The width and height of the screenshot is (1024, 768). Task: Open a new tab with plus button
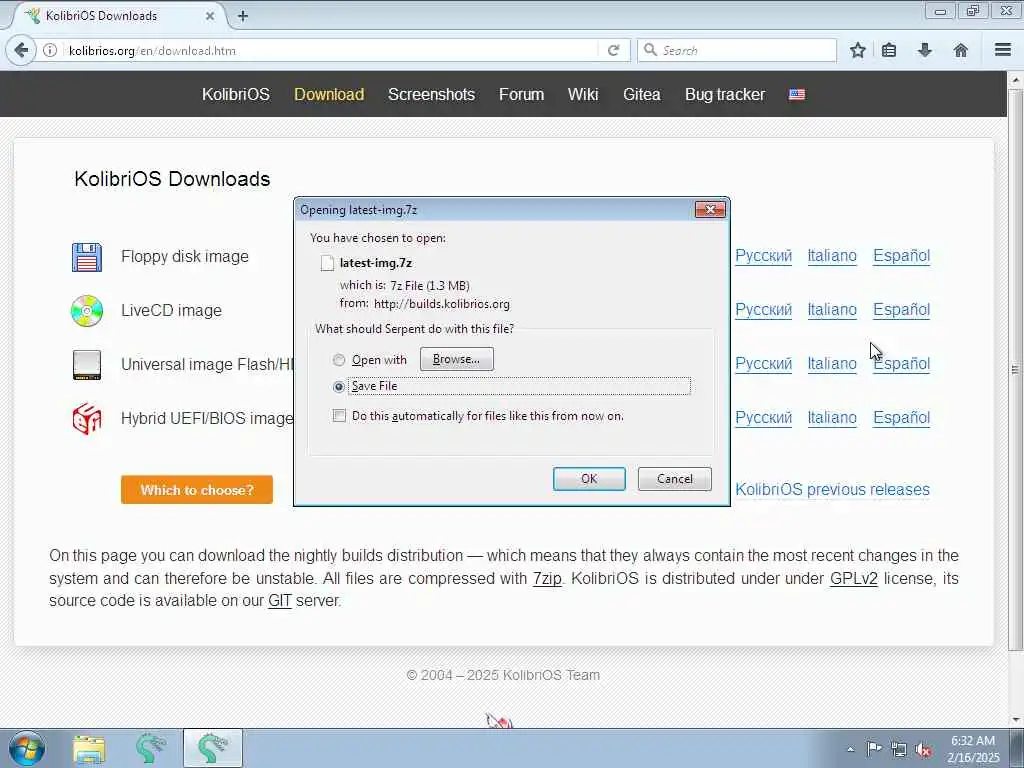[243, 16]
